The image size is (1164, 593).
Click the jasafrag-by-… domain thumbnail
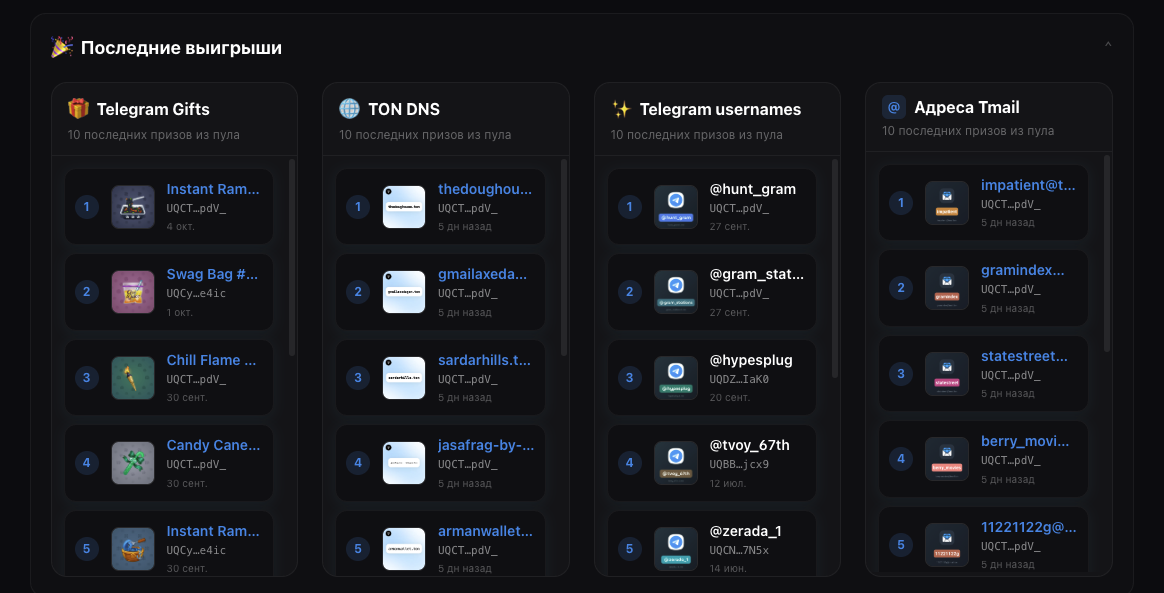[x=404, y=463]
